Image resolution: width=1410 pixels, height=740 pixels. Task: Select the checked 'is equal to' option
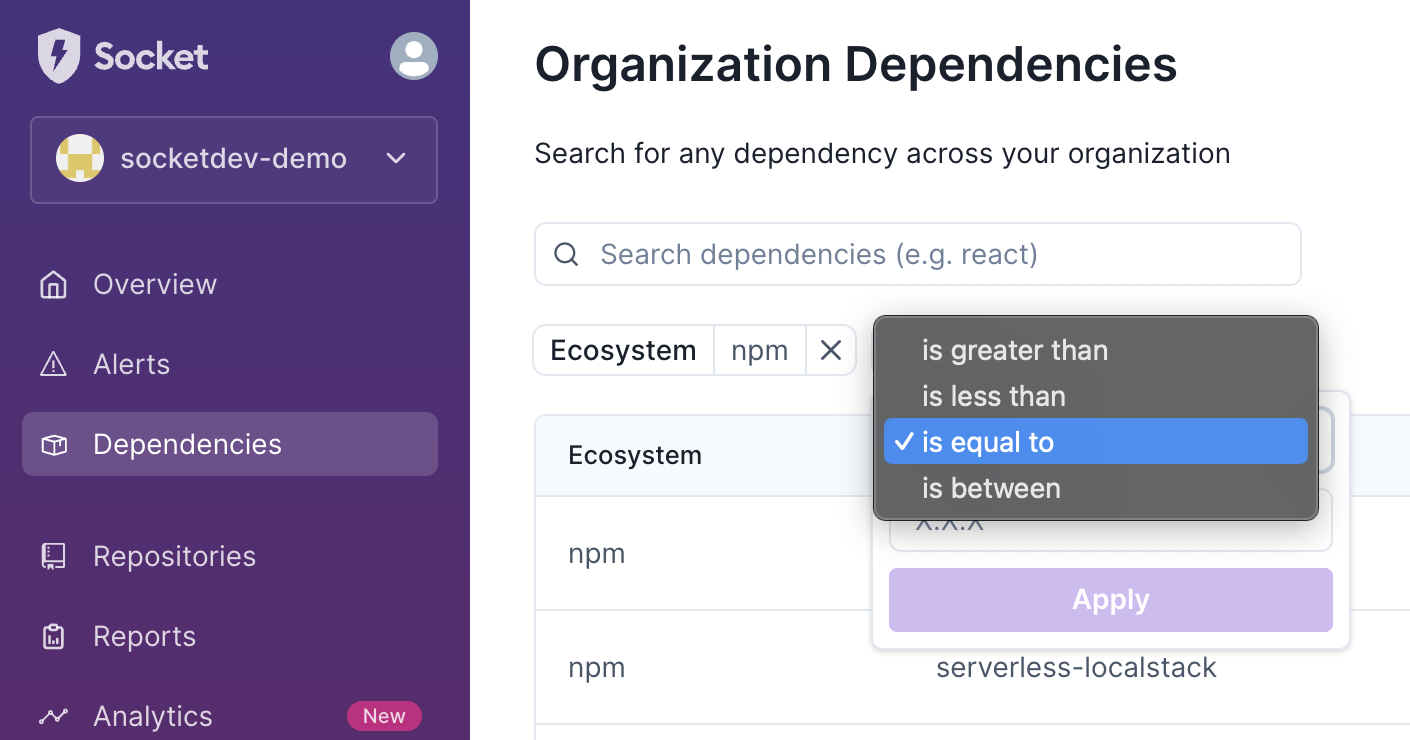point(1096,442)
